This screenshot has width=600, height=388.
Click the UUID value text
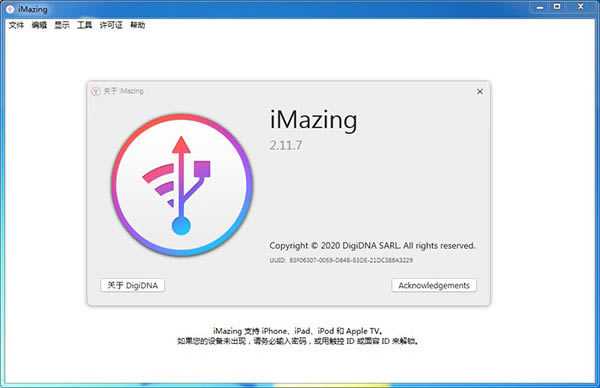[x=351, y=260]
